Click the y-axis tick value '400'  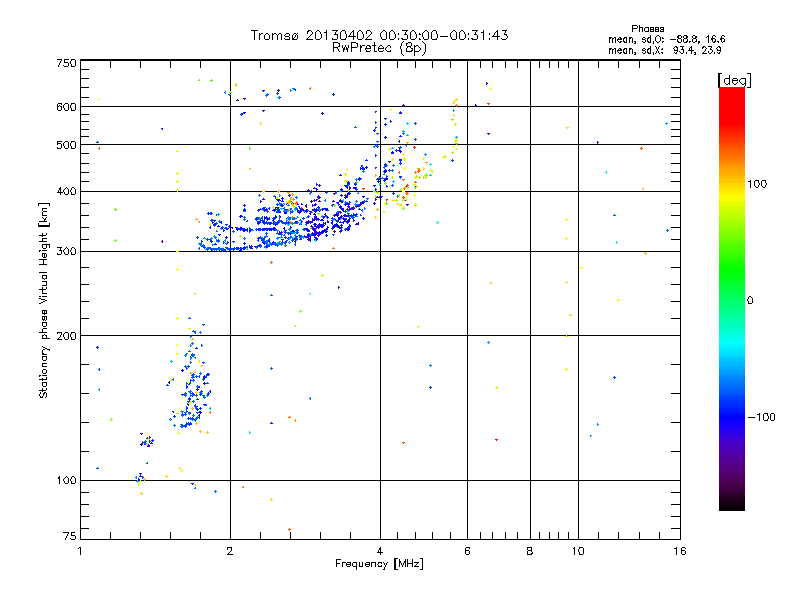pos(66,192)
